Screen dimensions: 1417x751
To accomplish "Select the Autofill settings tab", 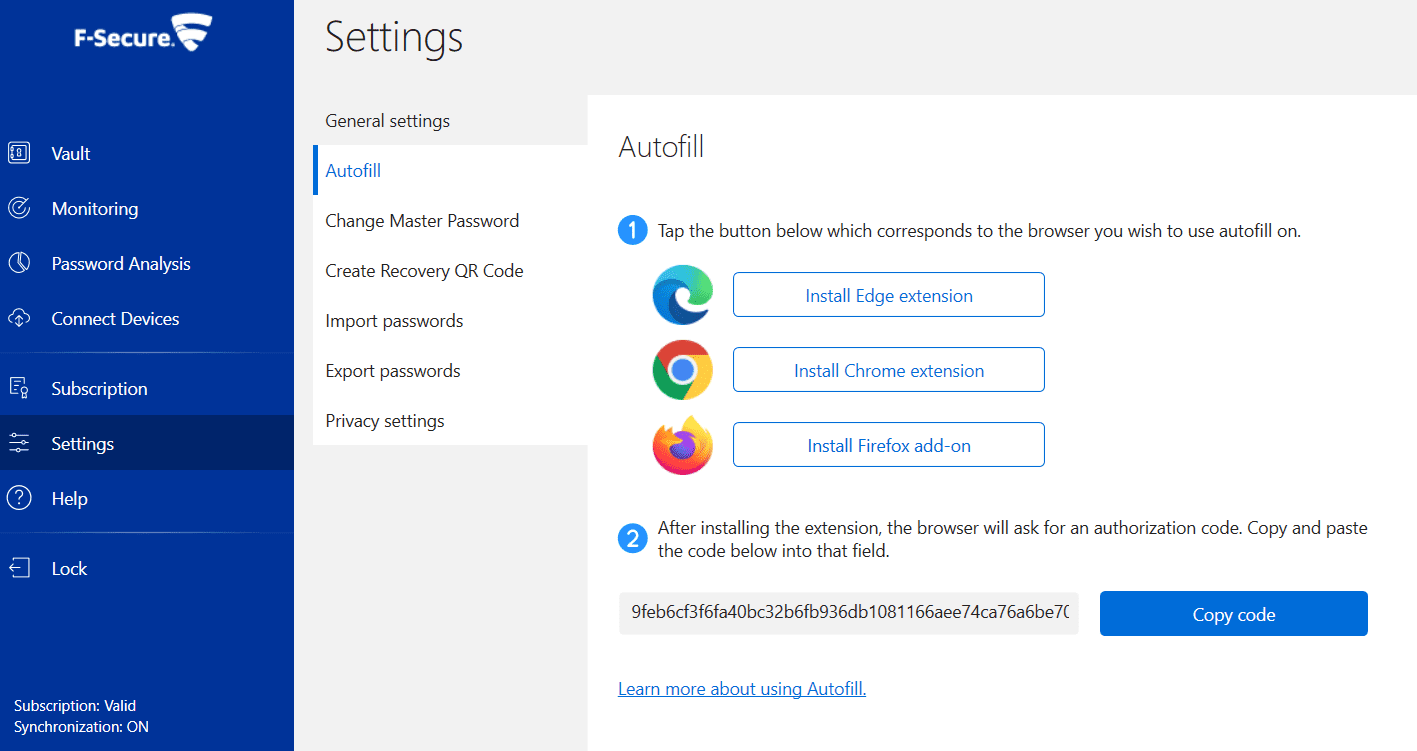I will click(x=450, y=171).
